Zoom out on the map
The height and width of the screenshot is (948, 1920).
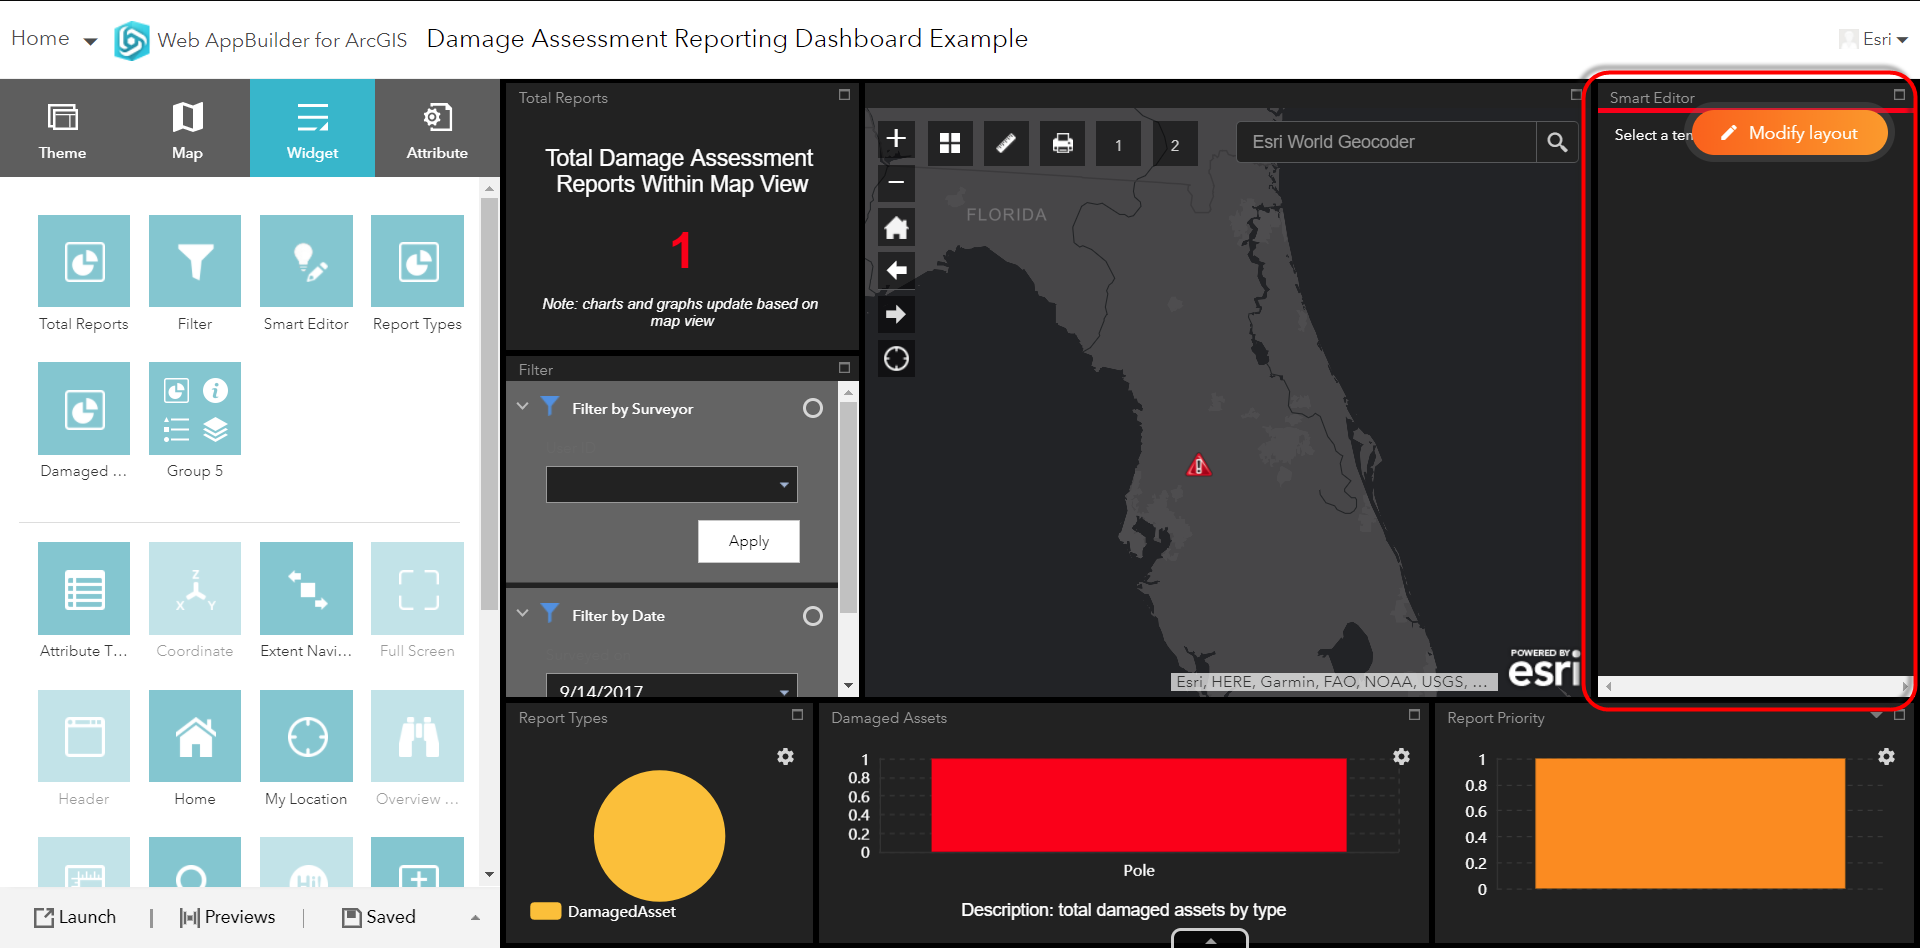tap(896, 181)
